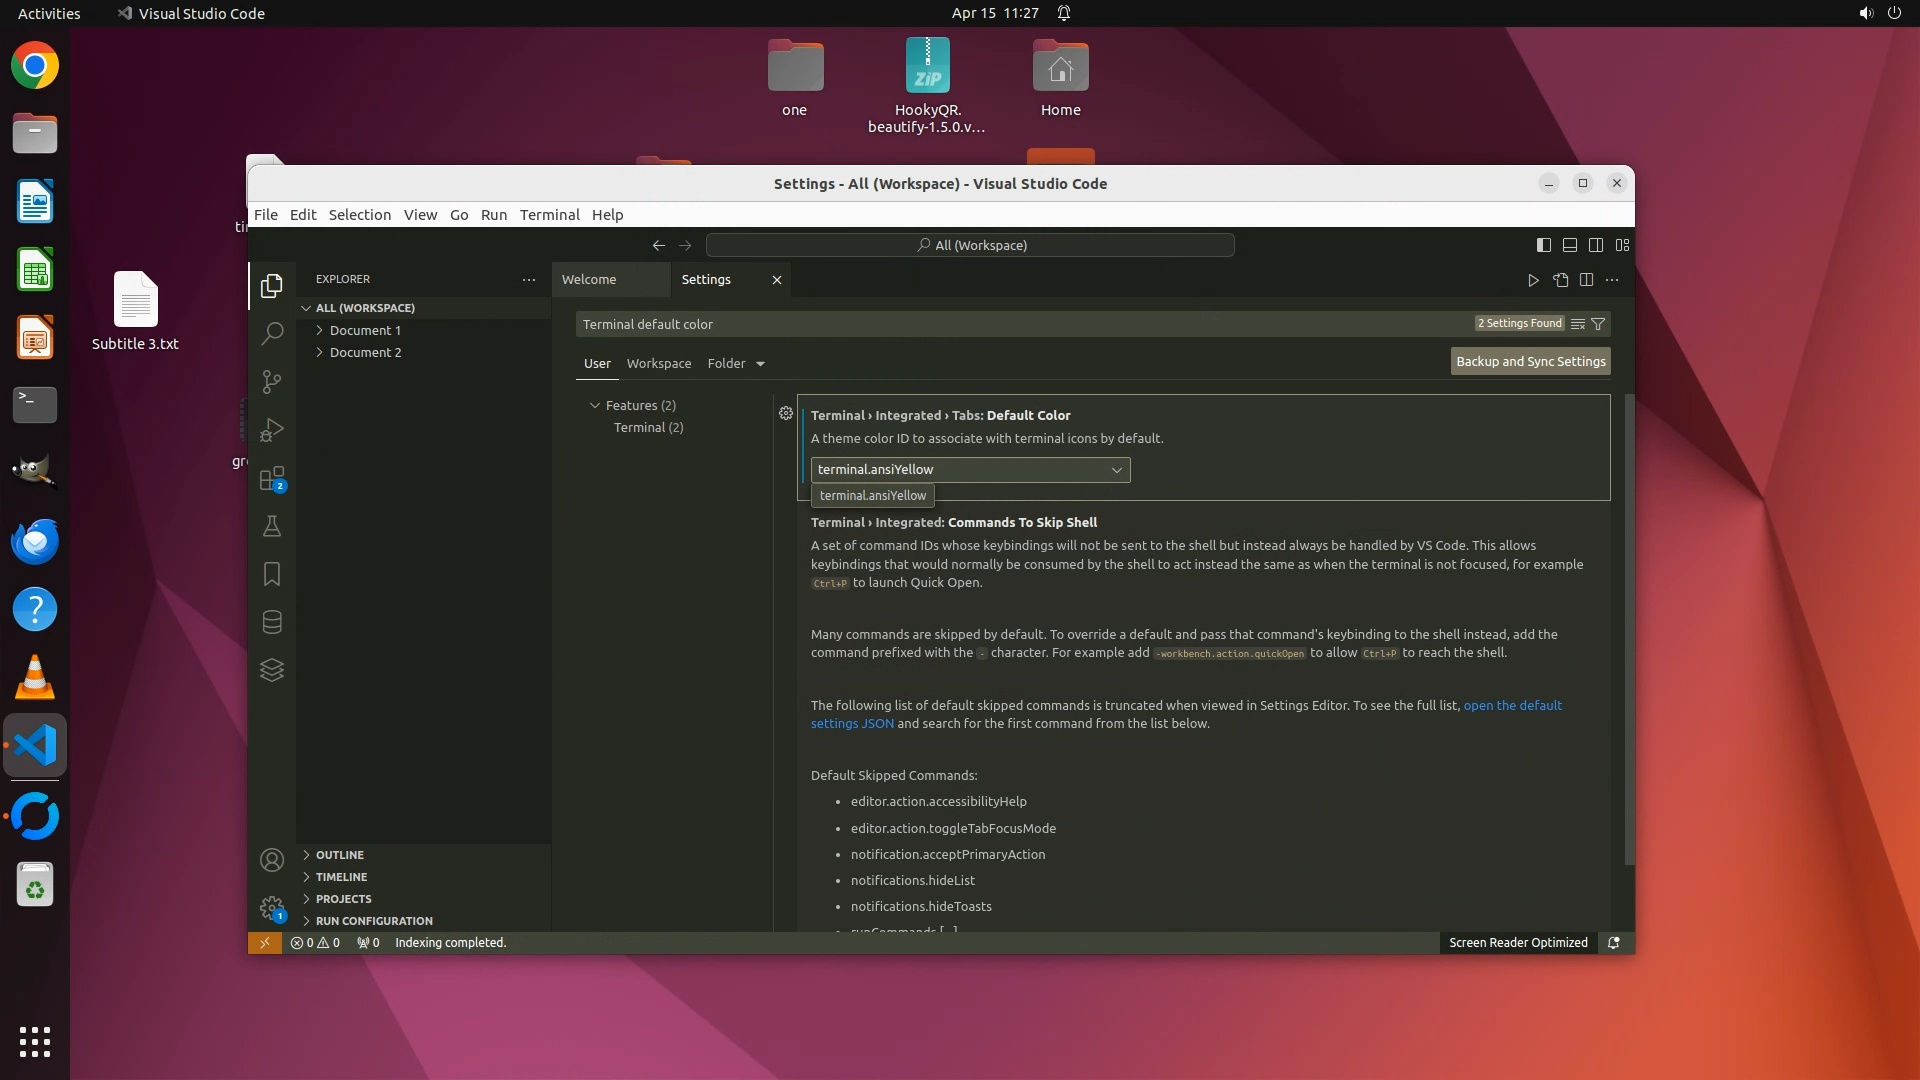Open the Source Control view

coord(272,382)
